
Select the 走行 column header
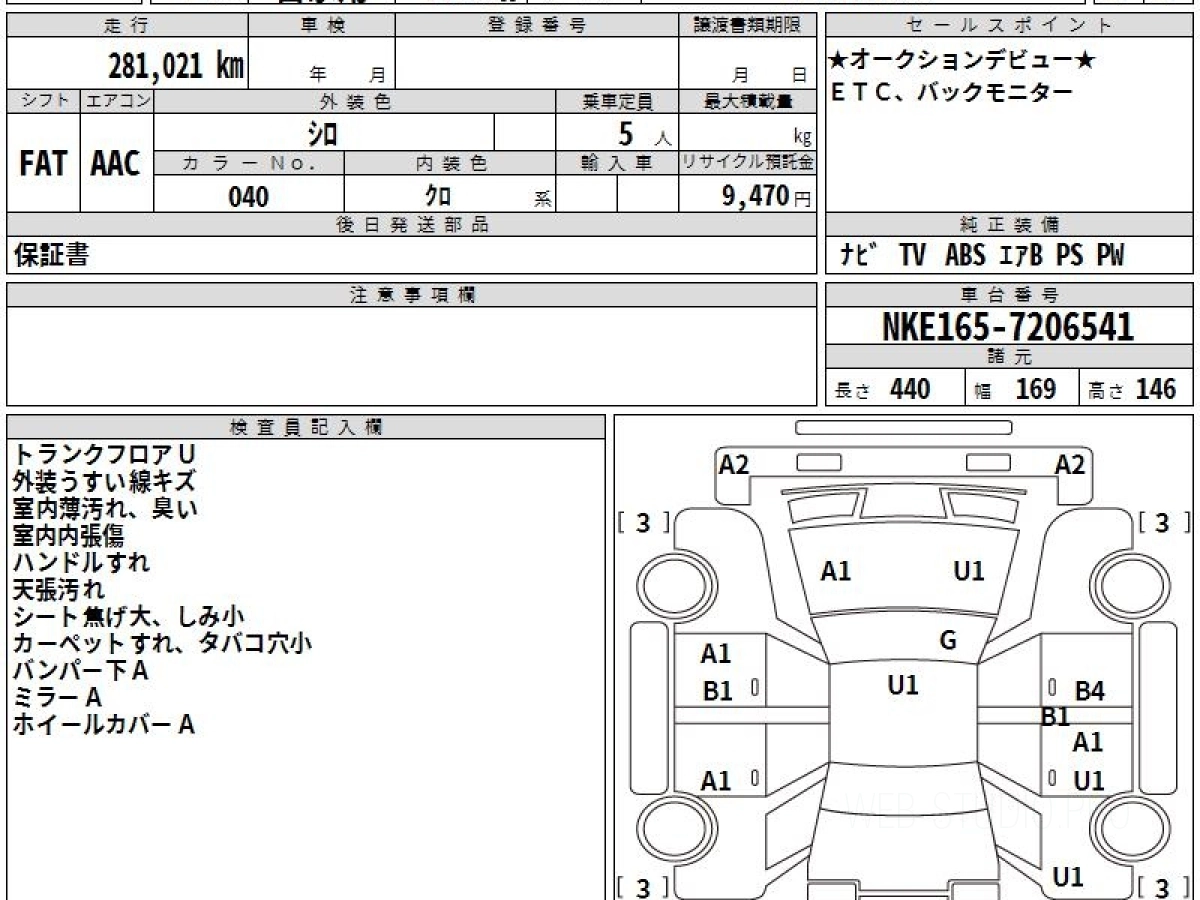pos(127,26)
